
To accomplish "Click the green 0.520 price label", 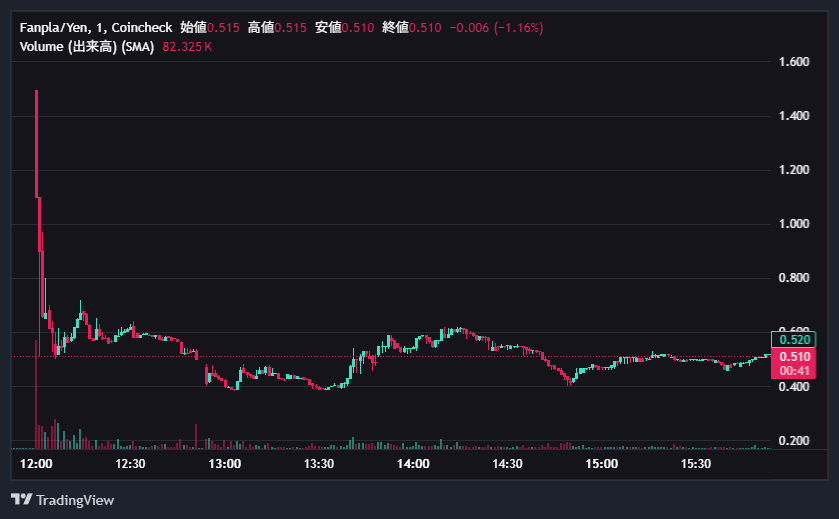I will pyautogui.click(x=794, y=340).
